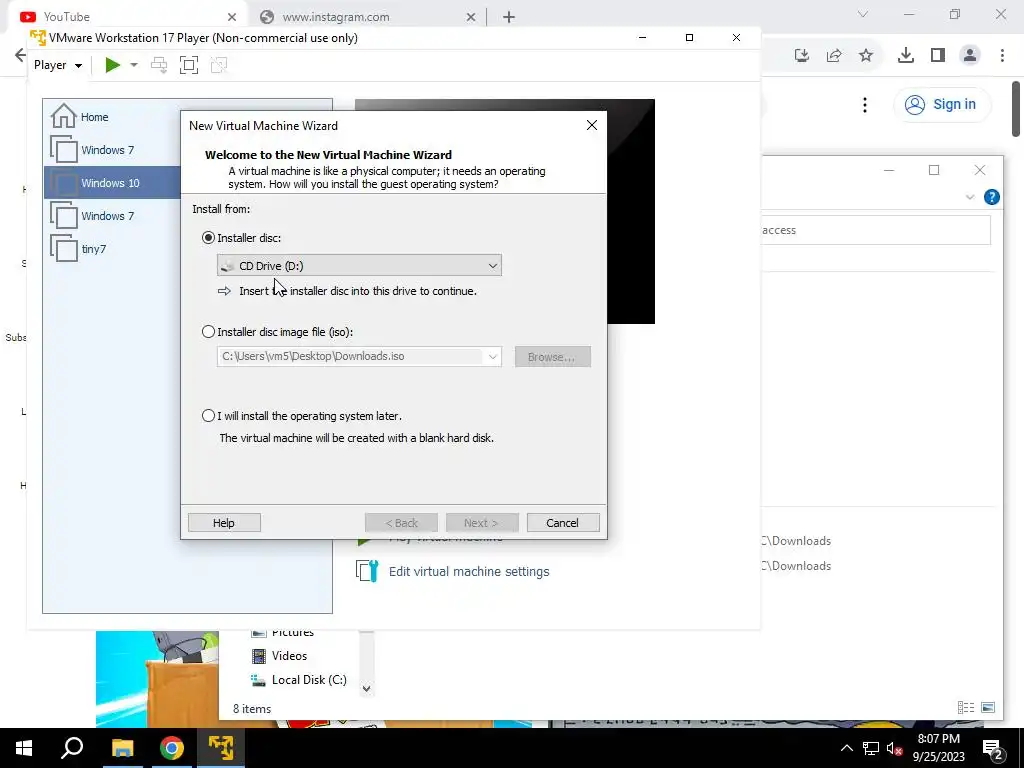Switch to the www.instagram.com browser tab
This screenshot has width=1024, height=768.
366,17
